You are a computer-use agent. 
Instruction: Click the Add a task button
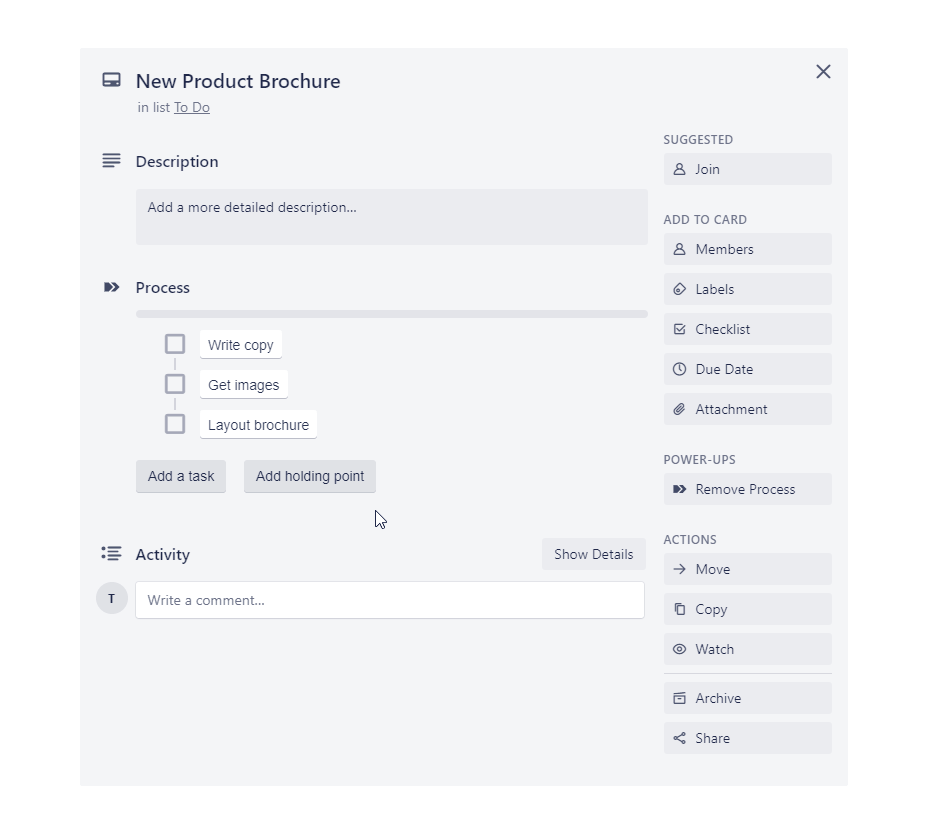(180, 476)
